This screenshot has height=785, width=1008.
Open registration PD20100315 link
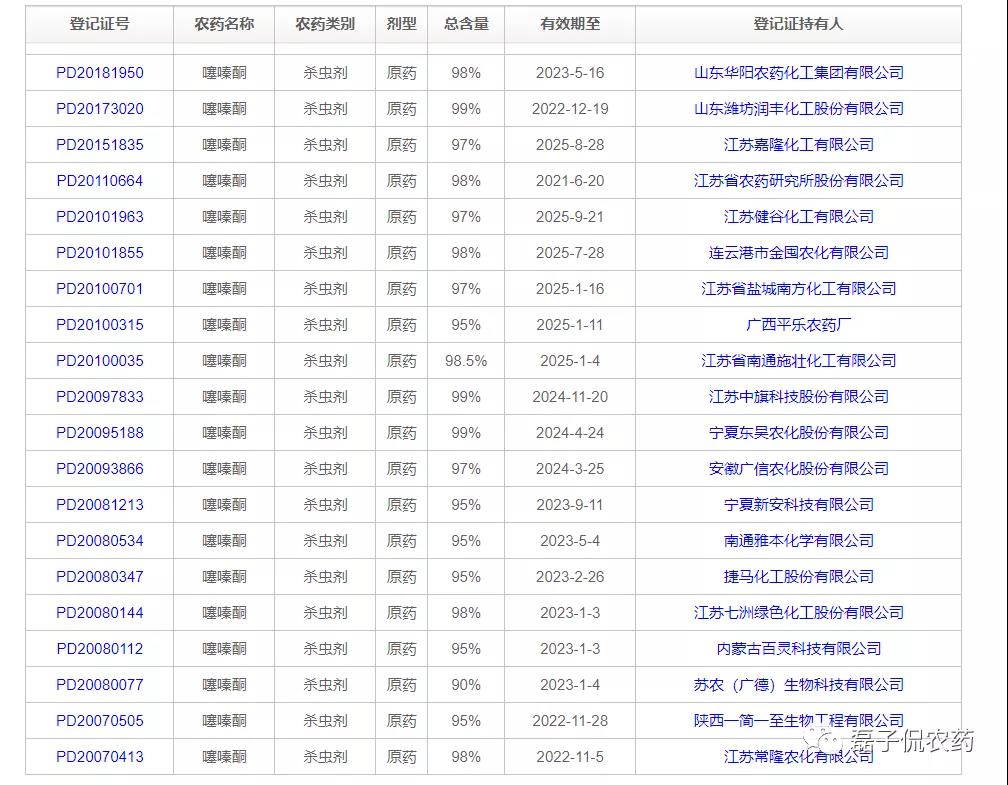[x=100, y=325]
